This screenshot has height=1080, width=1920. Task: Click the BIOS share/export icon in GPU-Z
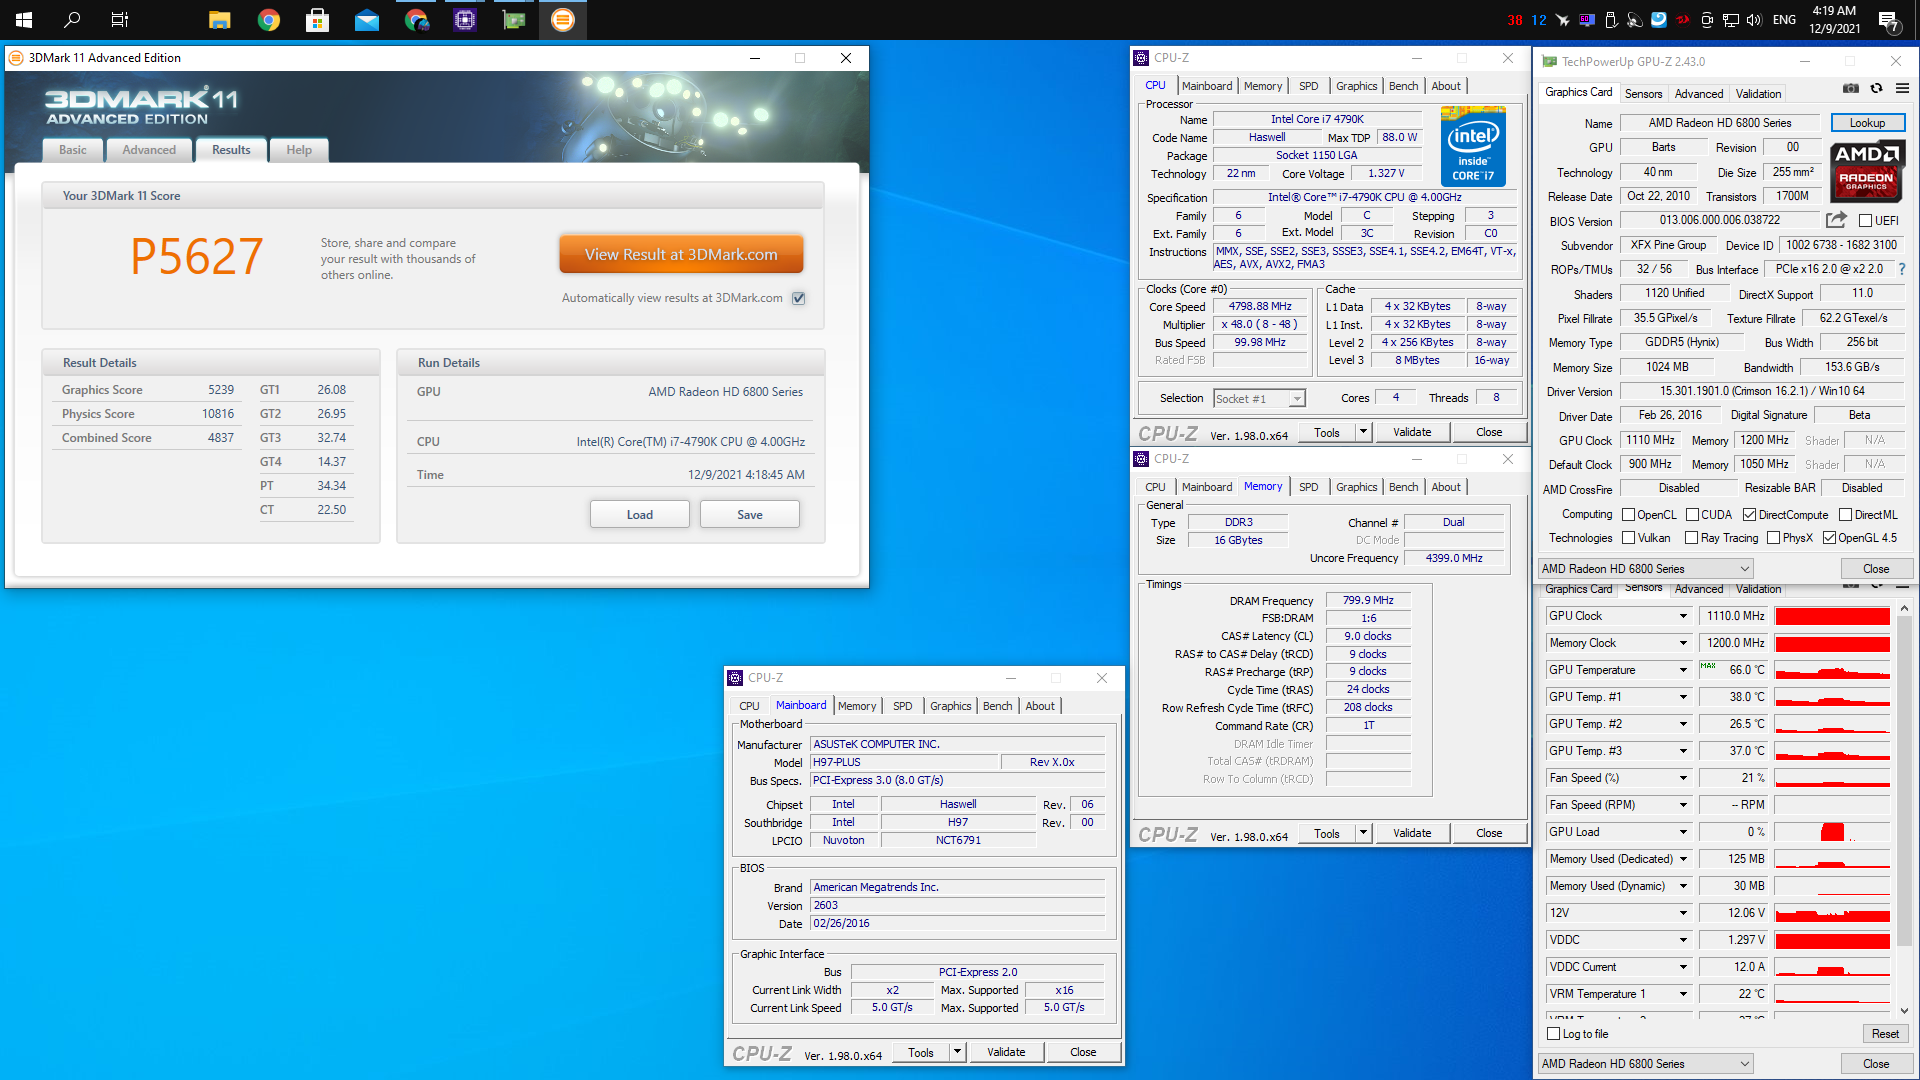click(1836, 220)
